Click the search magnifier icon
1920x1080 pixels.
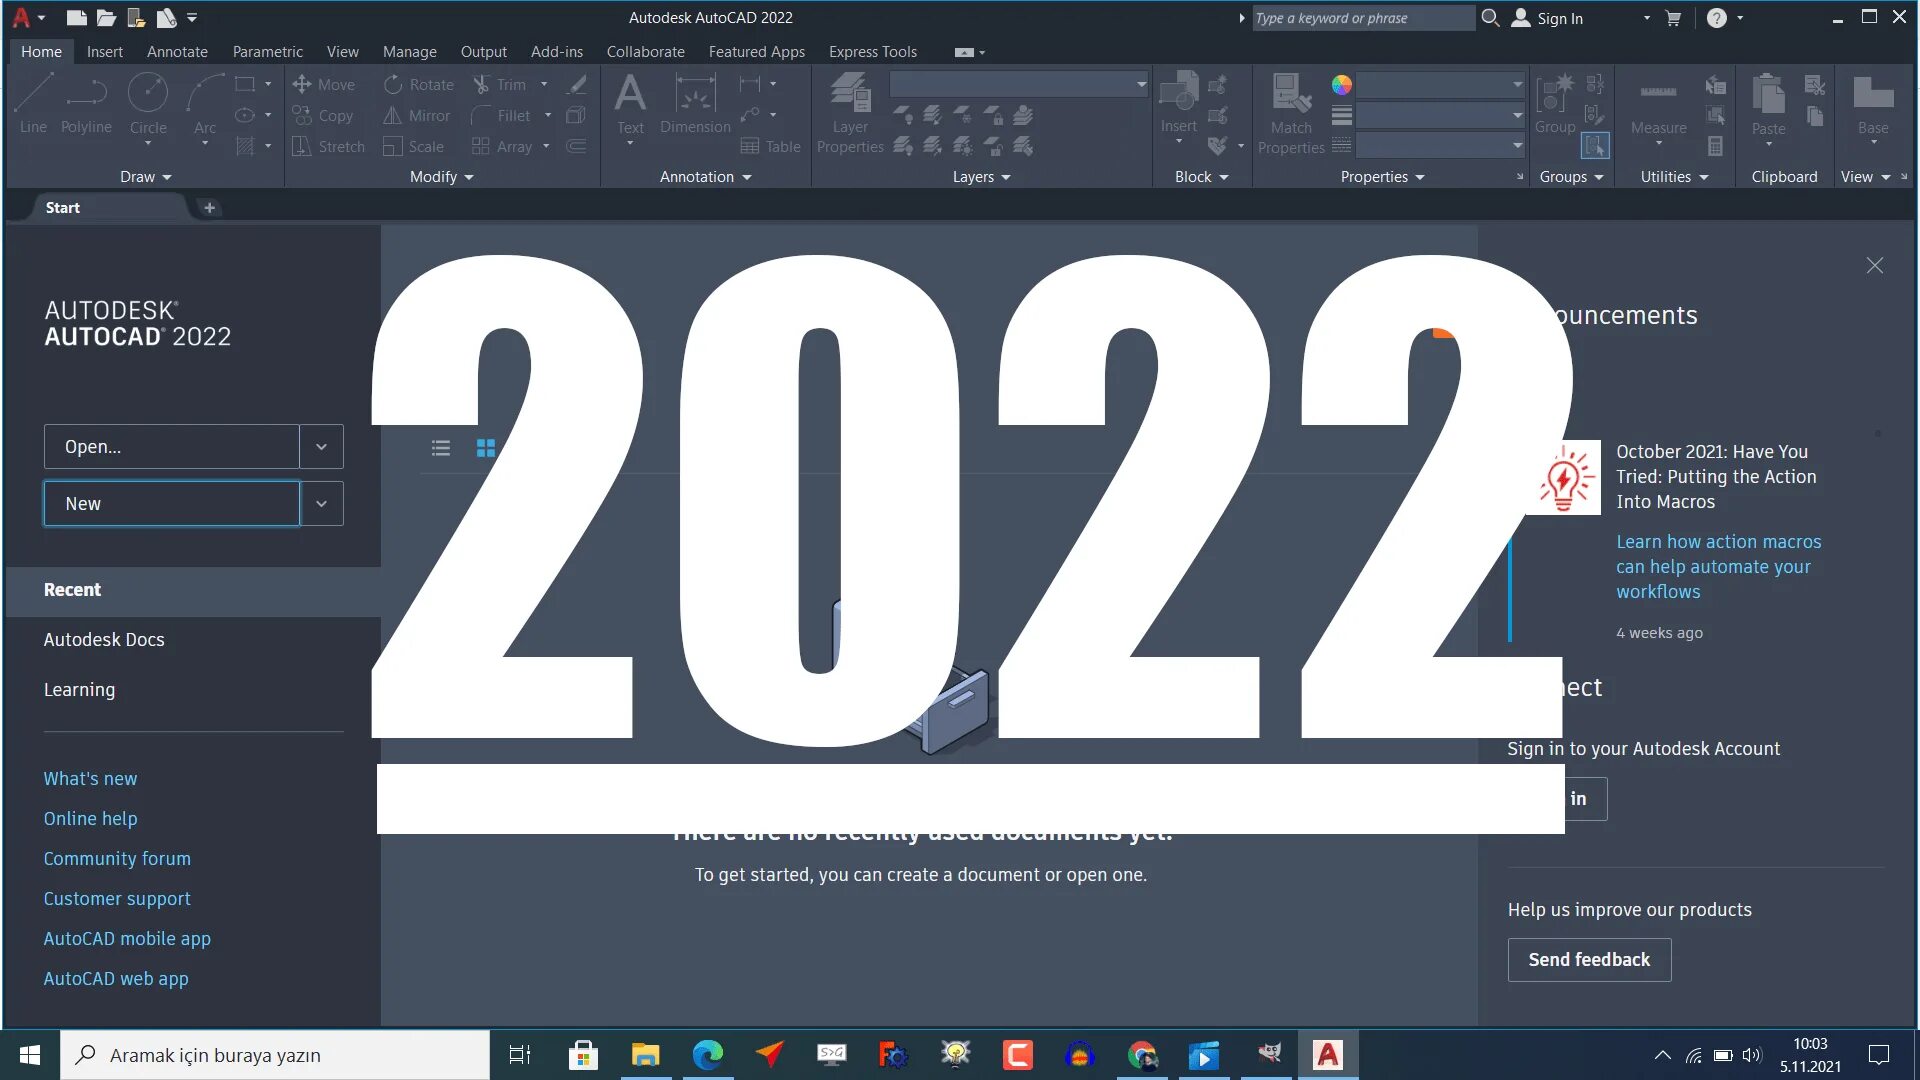tap(1490, 18)
